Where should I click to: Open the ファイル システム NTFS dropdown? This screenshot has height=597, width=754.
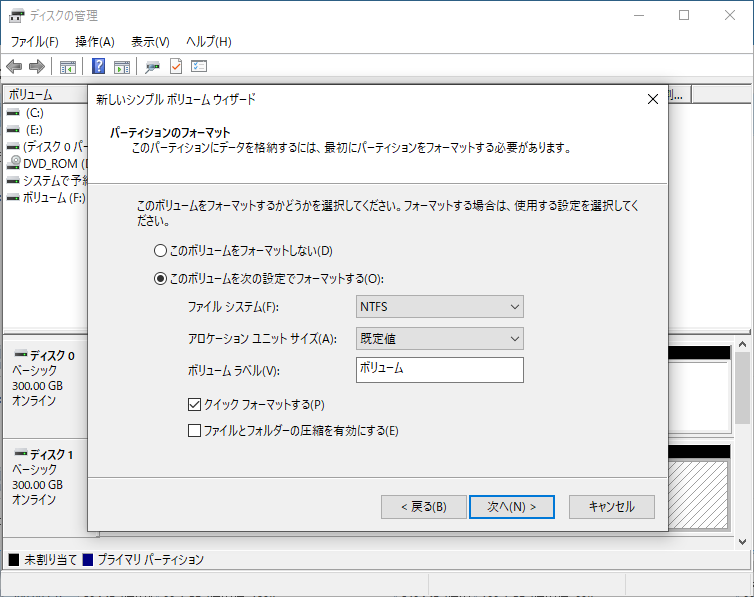(x=440, y=307)
